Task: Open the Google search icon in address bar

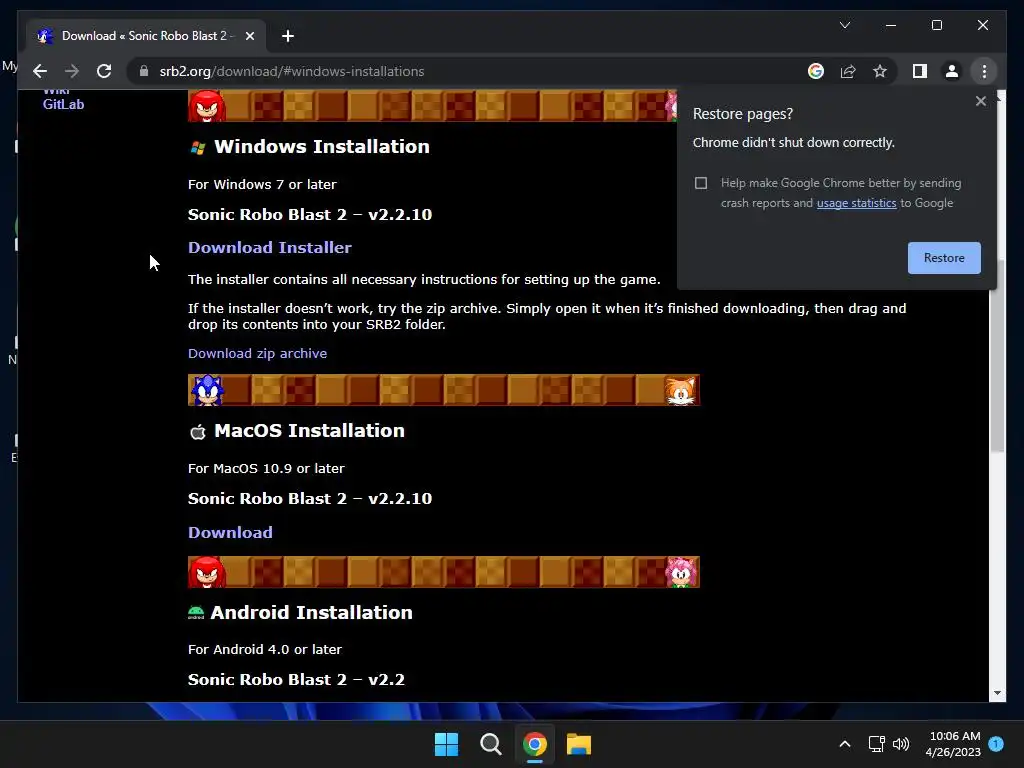Action: coord(816,71)
